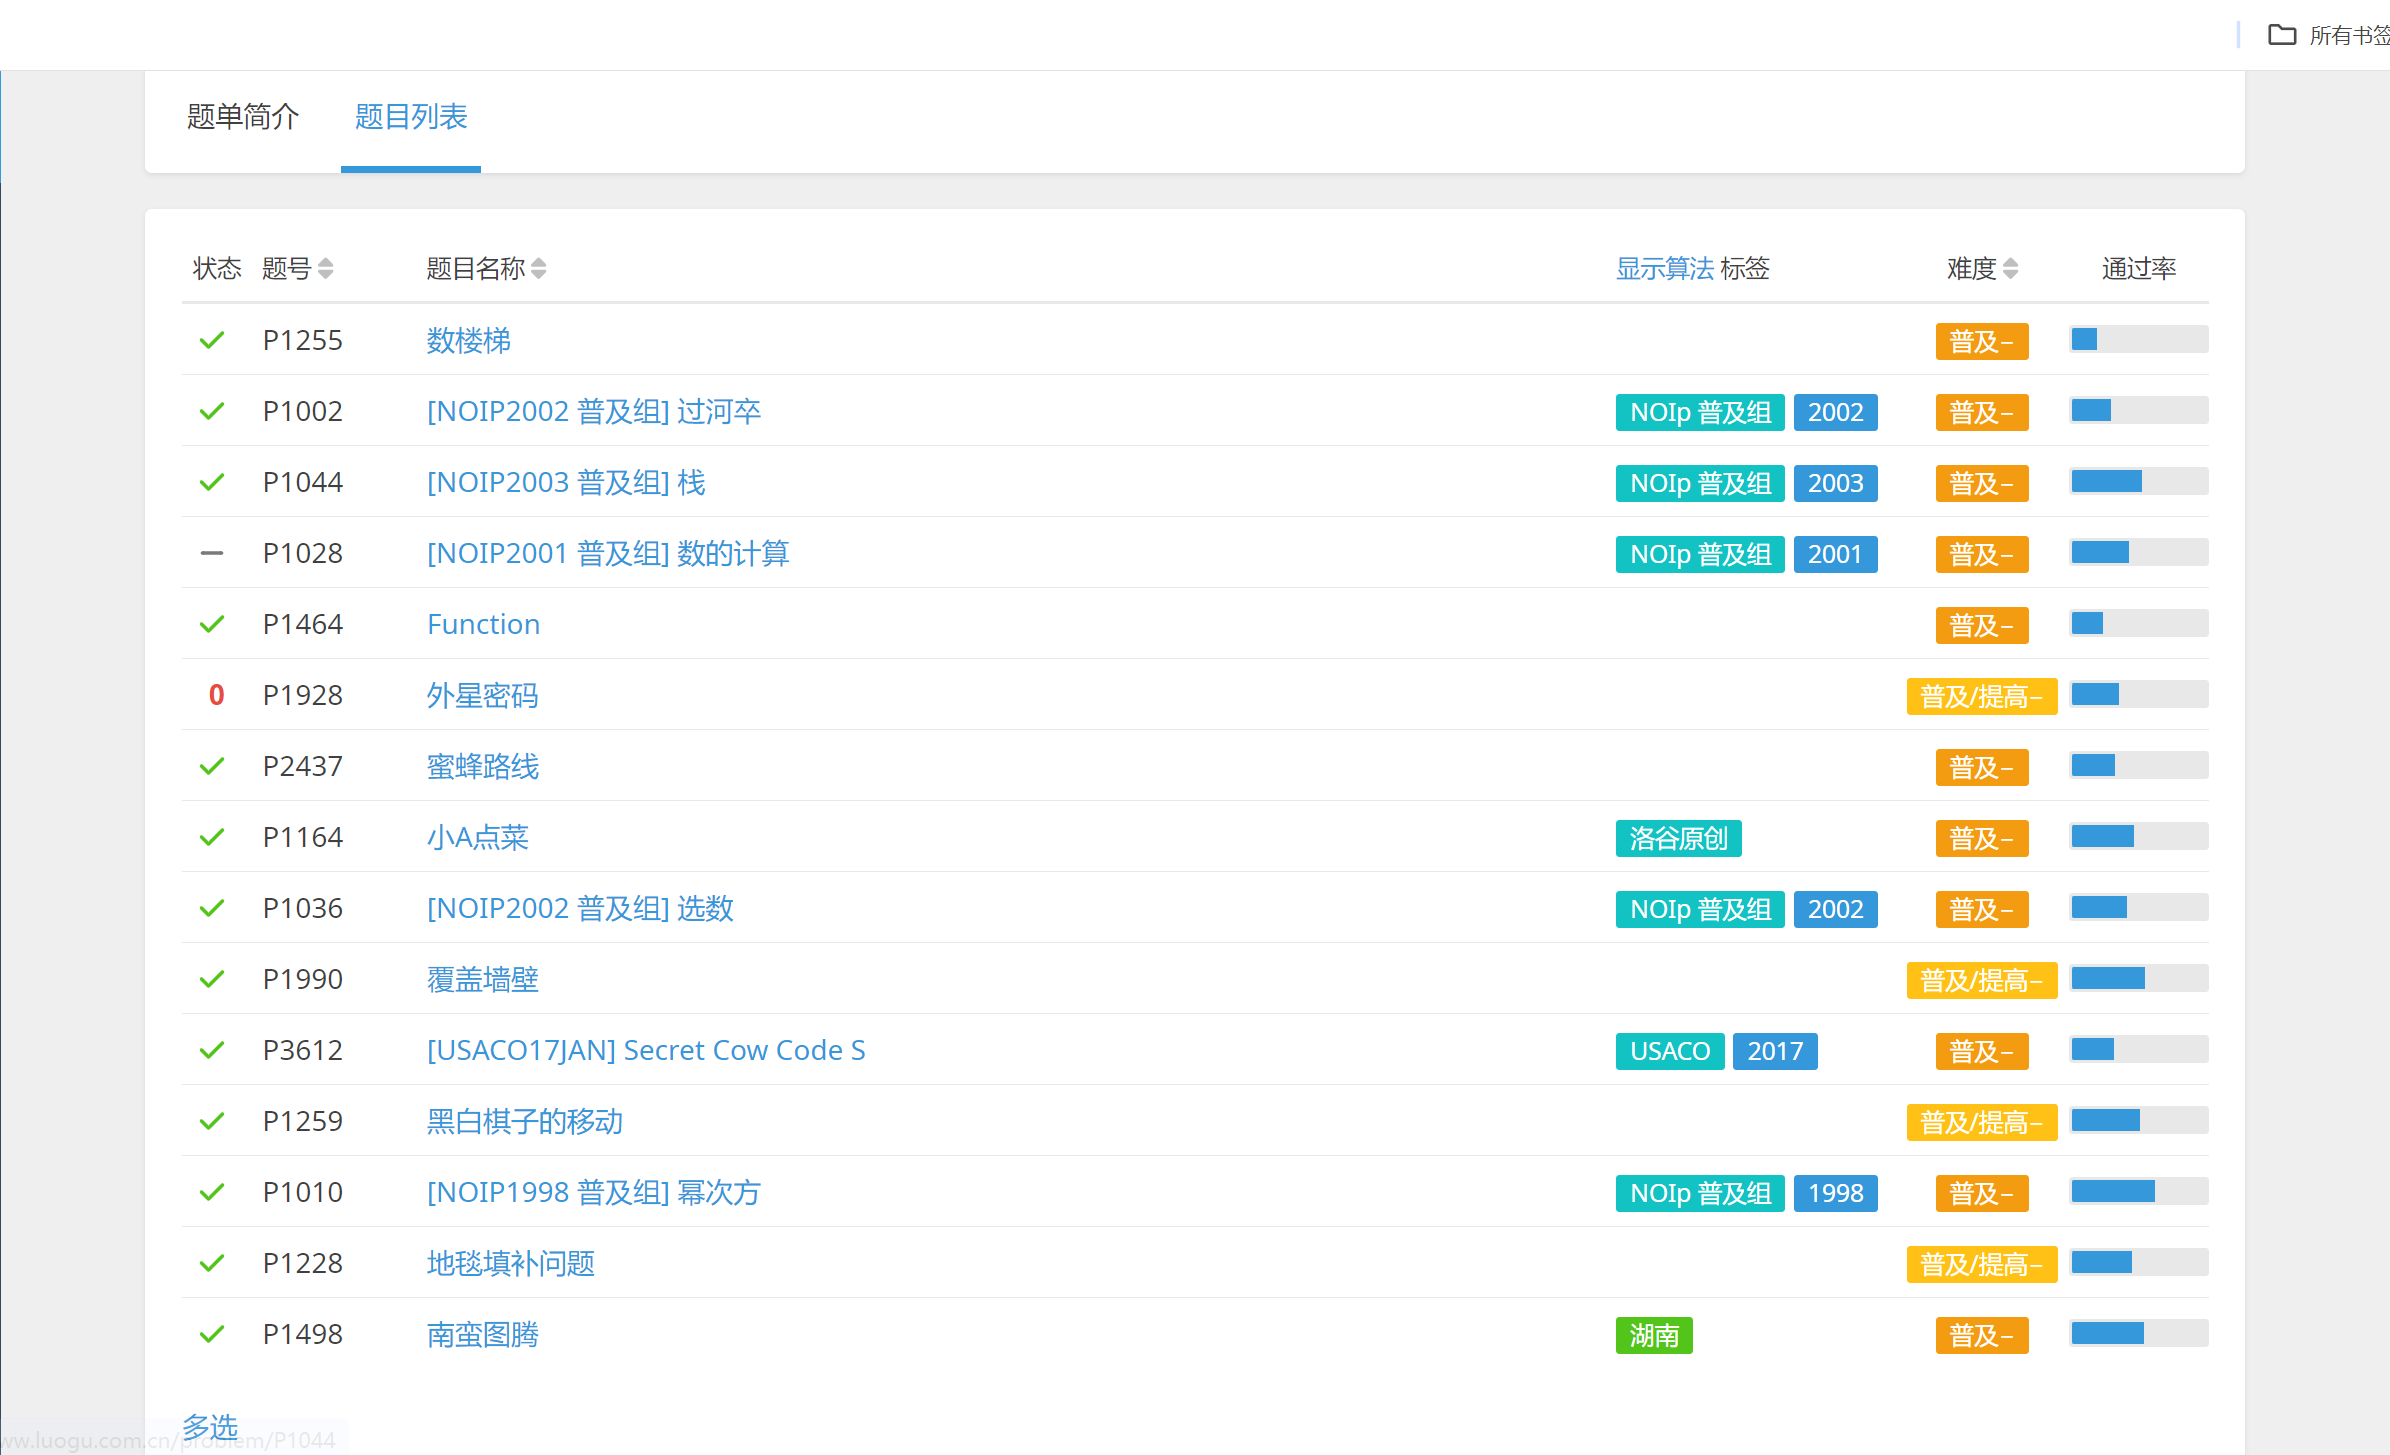Sort the list by 题号 column arrows
2390x1455 pixels.
click(325, 268)
